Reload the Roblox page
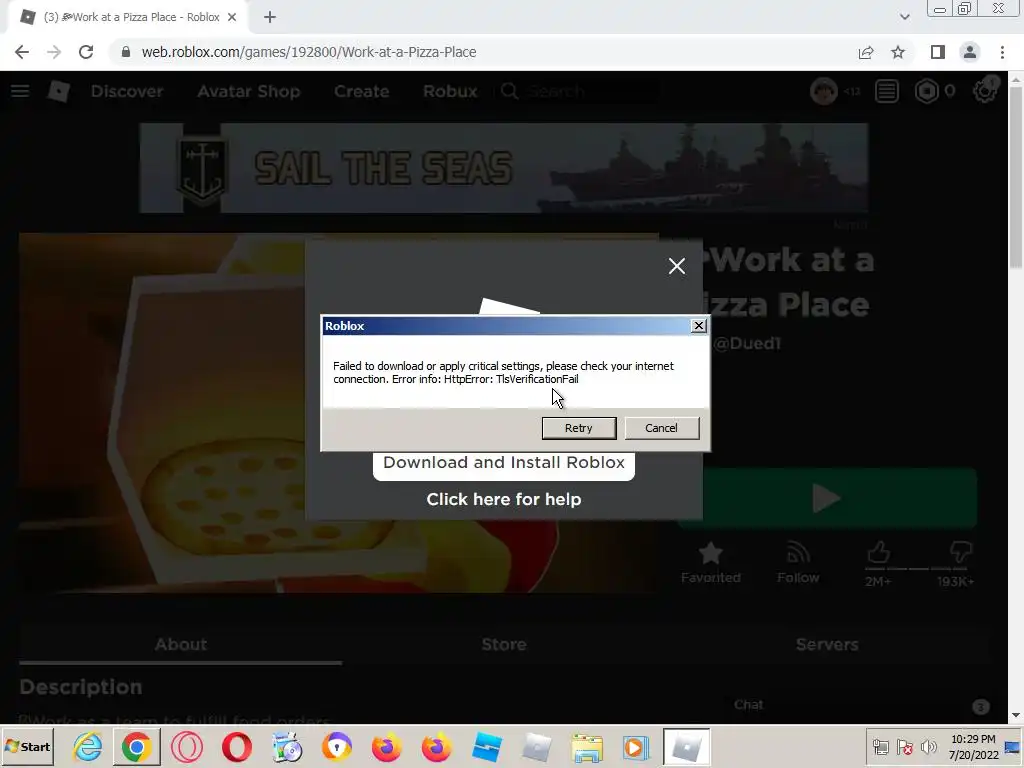 tap(86, 52)
